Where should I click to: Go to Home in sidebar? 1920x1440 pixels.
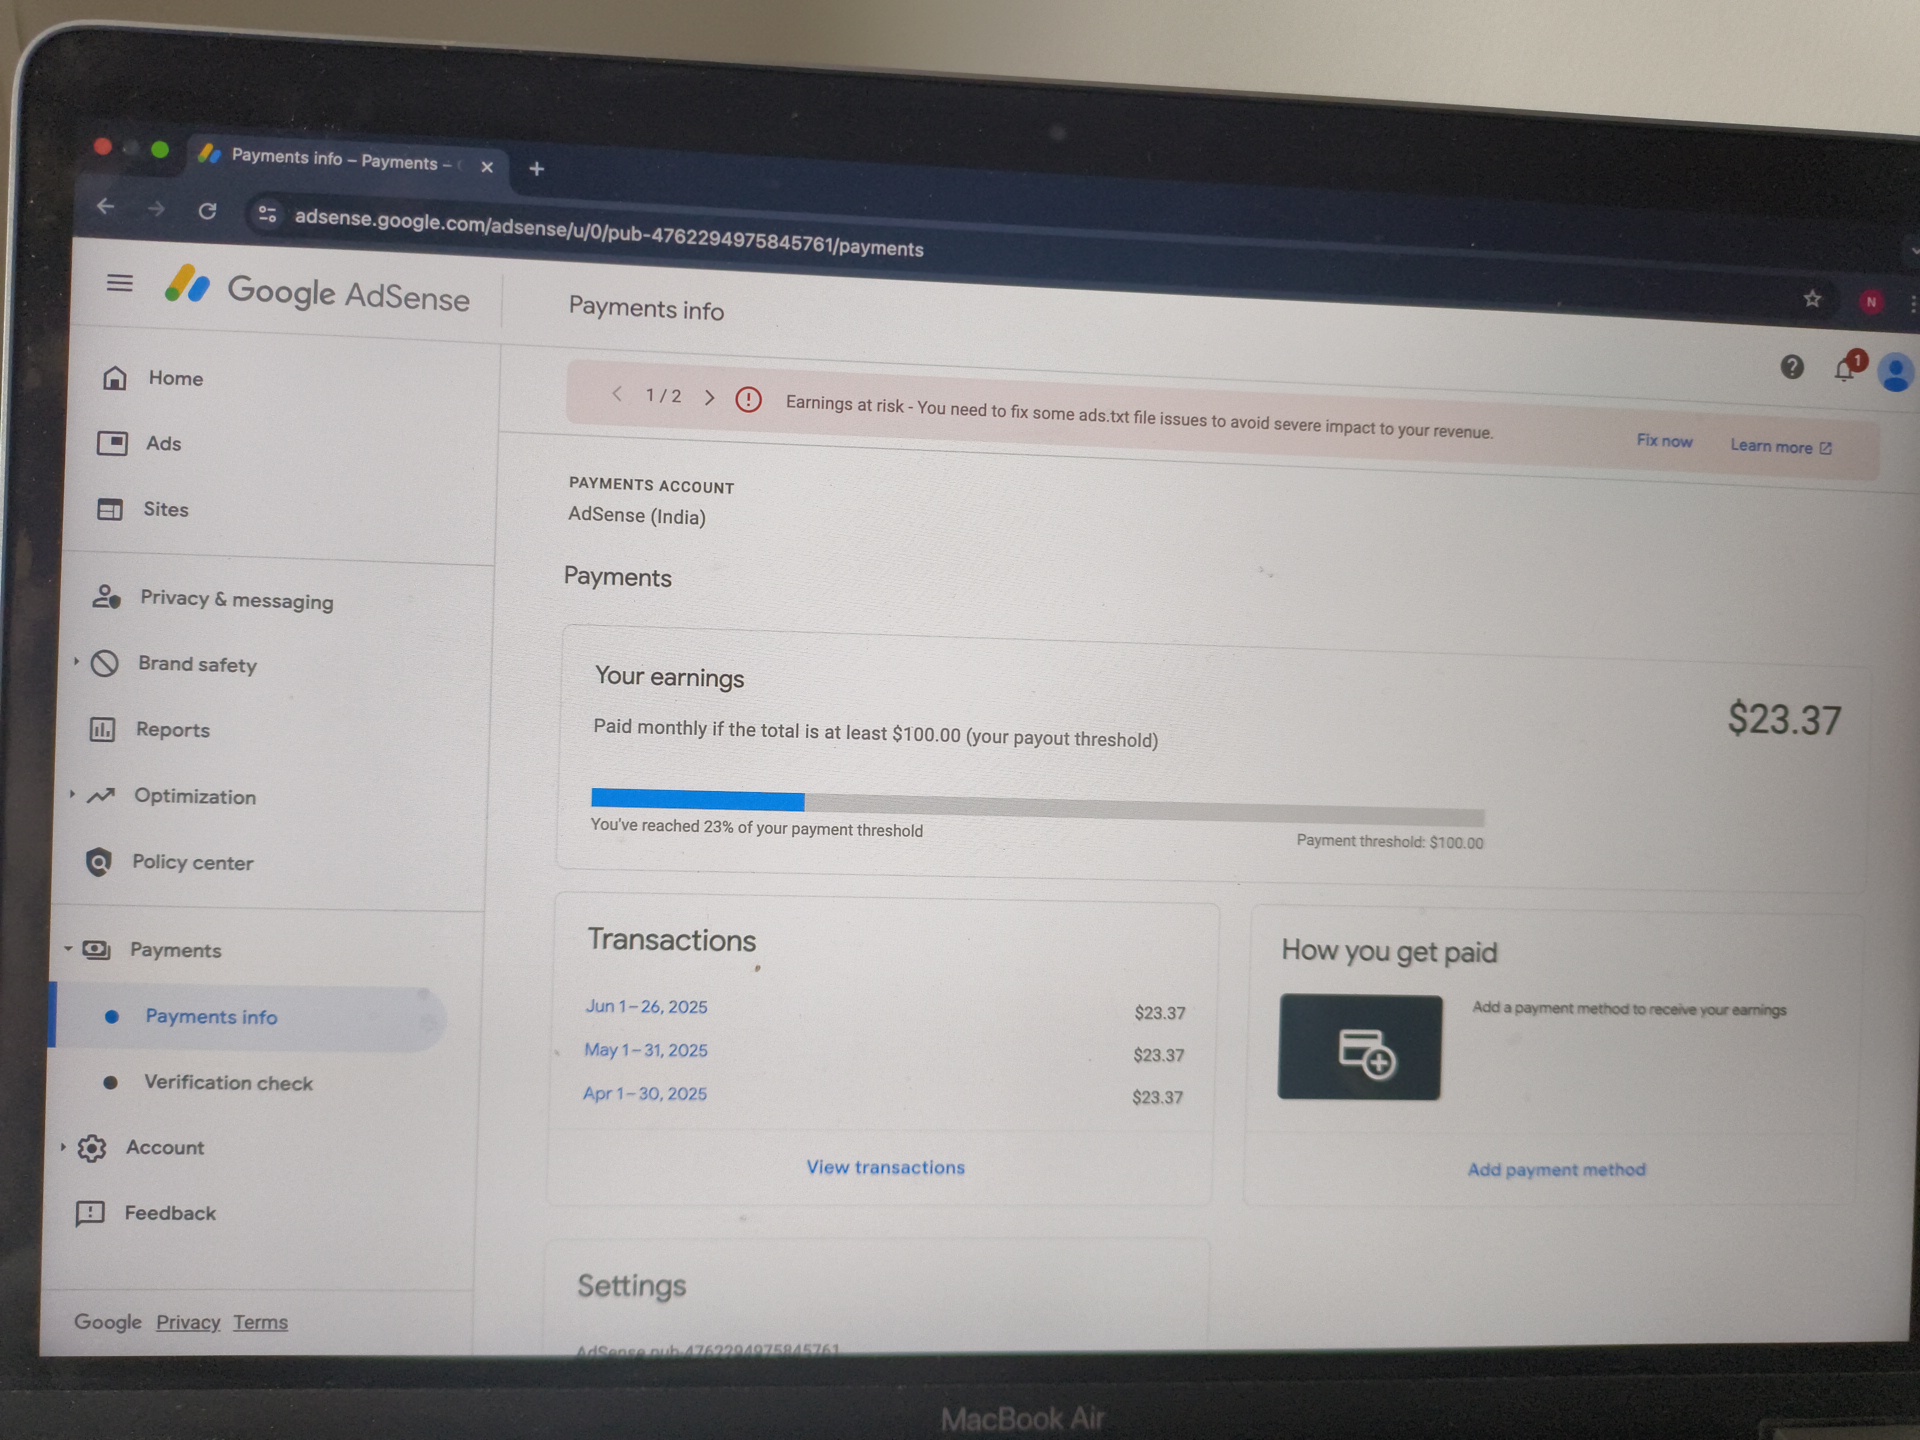click(175, 378)
